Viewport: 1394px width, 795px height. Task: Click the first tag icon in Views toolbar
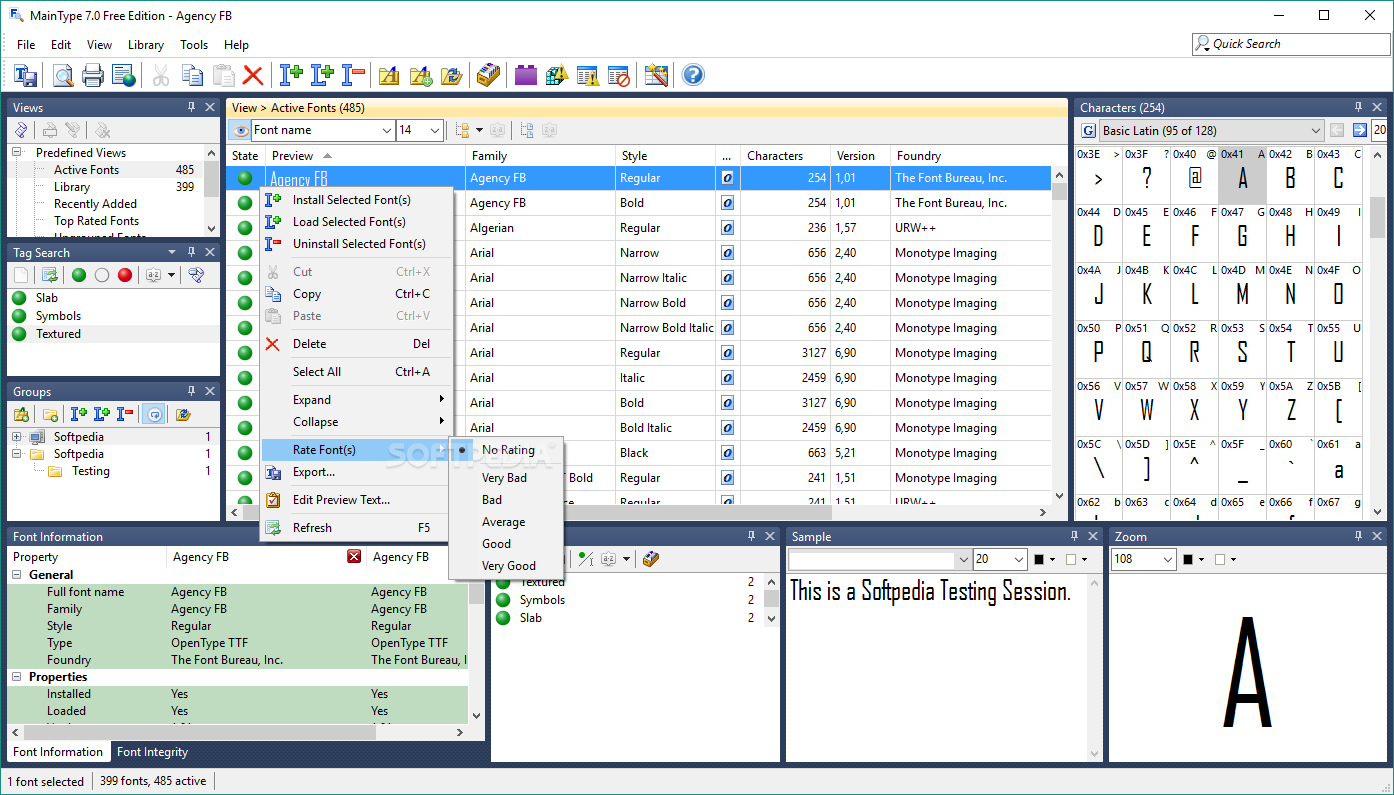[x=21, y=130]
